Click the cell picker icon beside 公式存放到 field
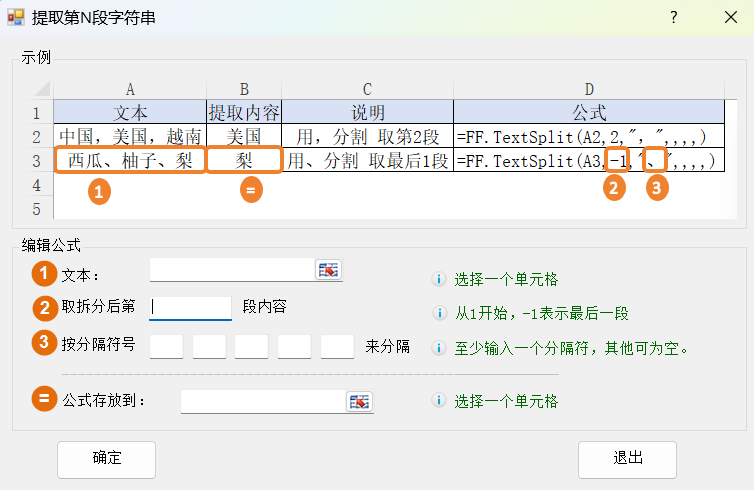This screenshot has width=754, height=490. point(359,401)
